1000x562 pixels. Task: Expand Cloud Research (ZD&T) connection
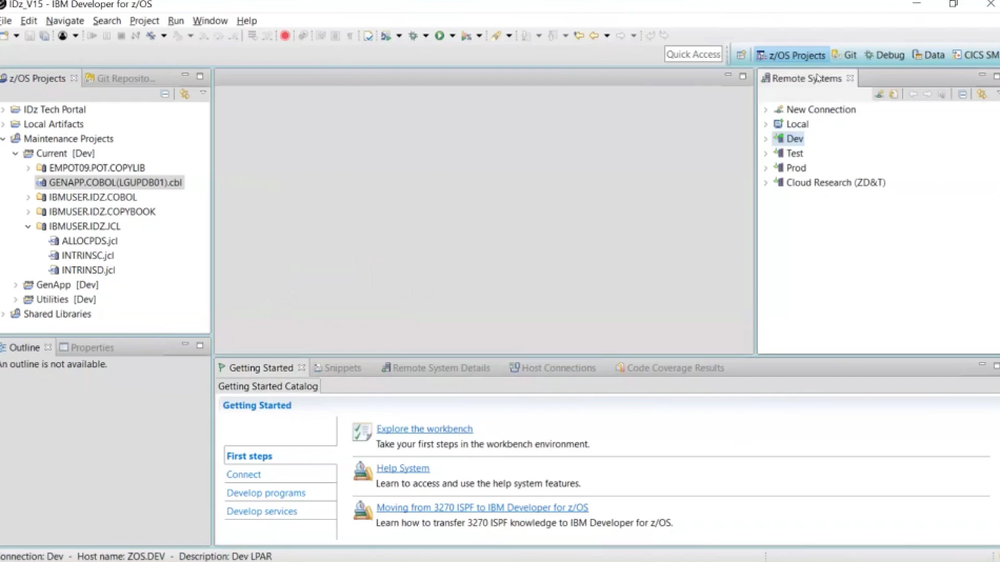tap(766, 183)
